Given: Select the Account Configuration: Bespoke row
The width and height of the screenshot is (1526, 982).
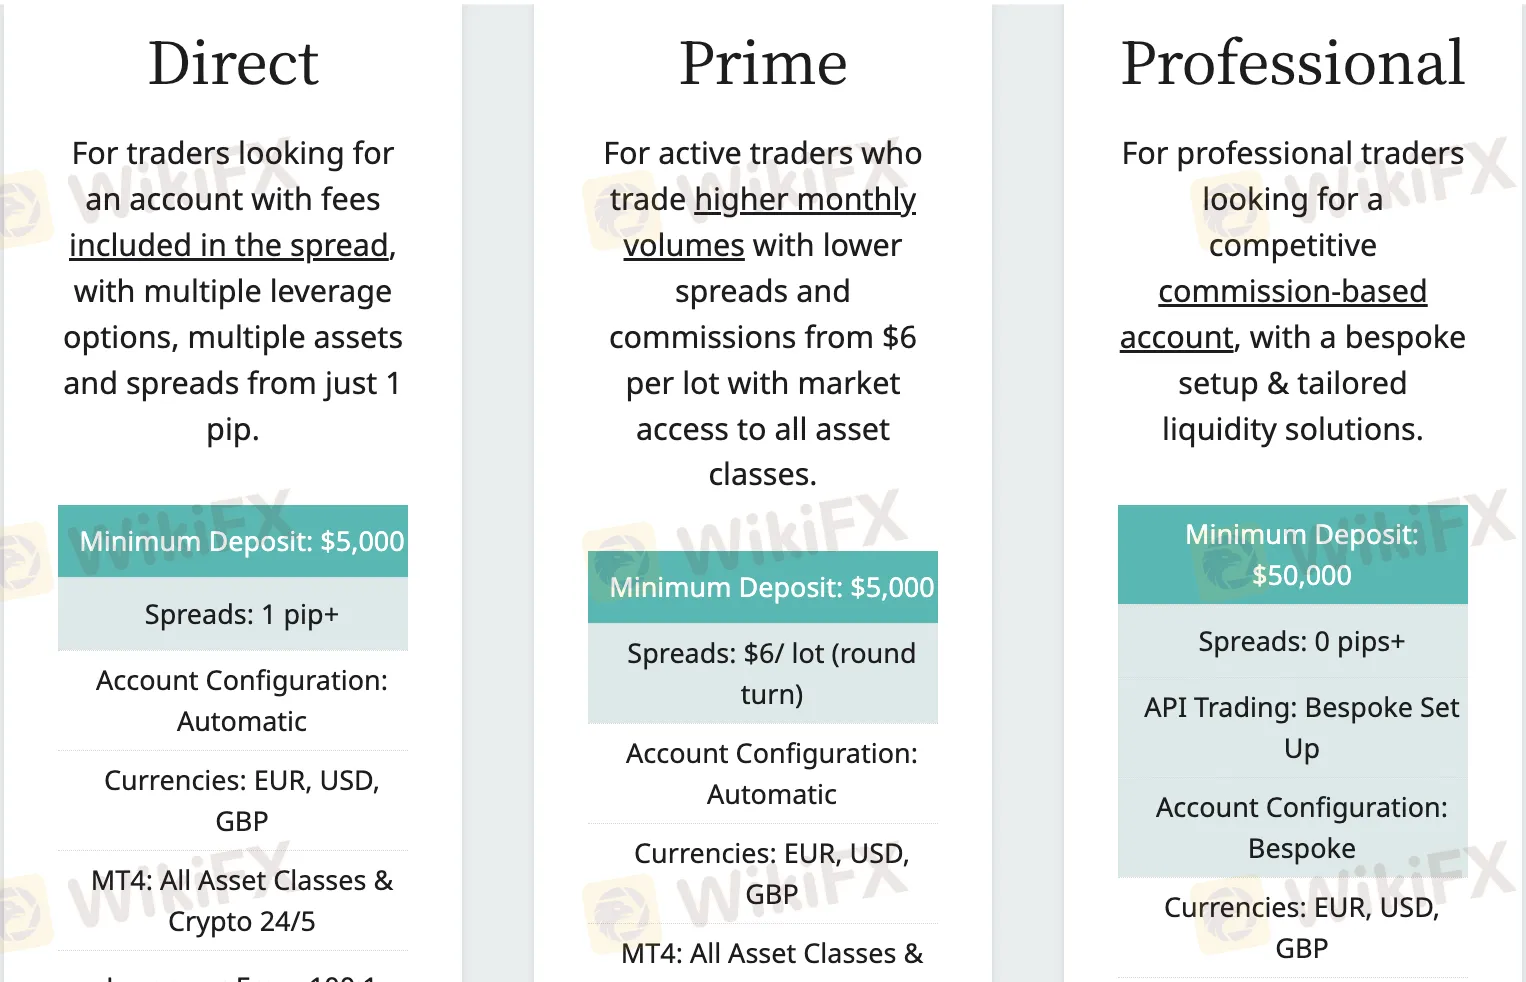Looking at the screenshot, I should coord(1292,827).
